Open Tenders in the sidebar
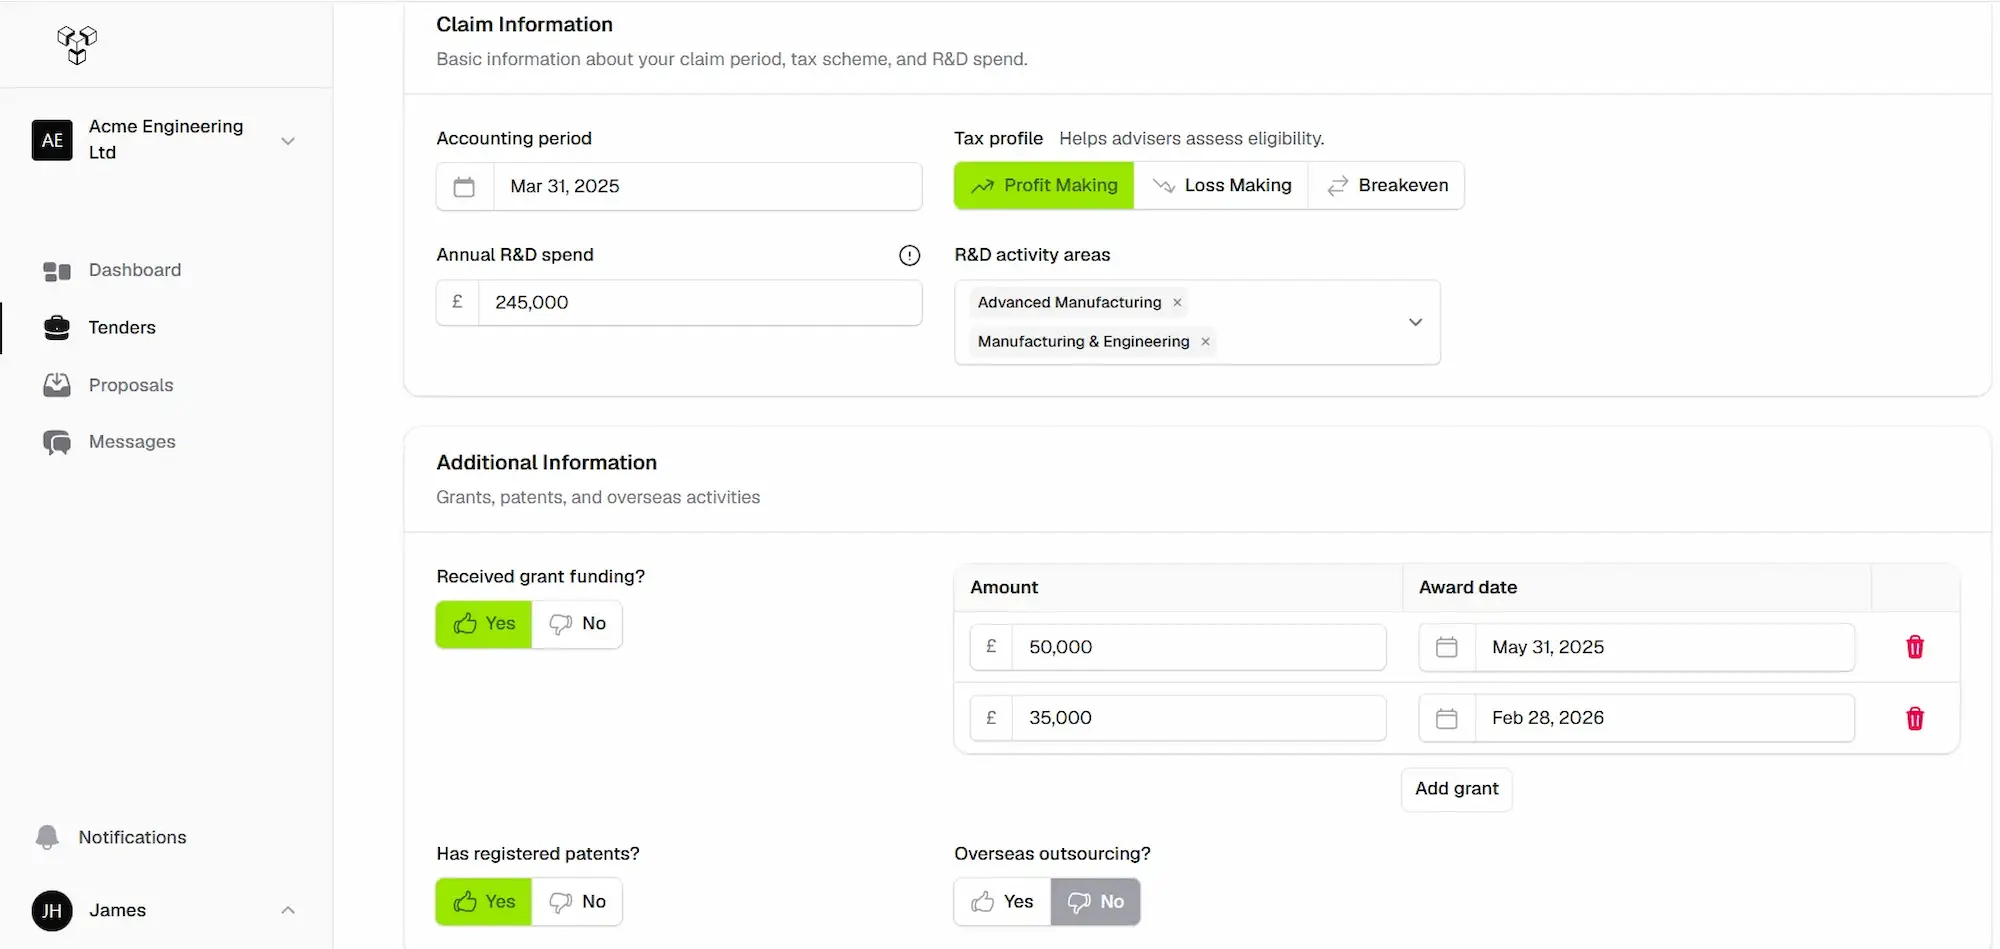 (x=122, y=327)
